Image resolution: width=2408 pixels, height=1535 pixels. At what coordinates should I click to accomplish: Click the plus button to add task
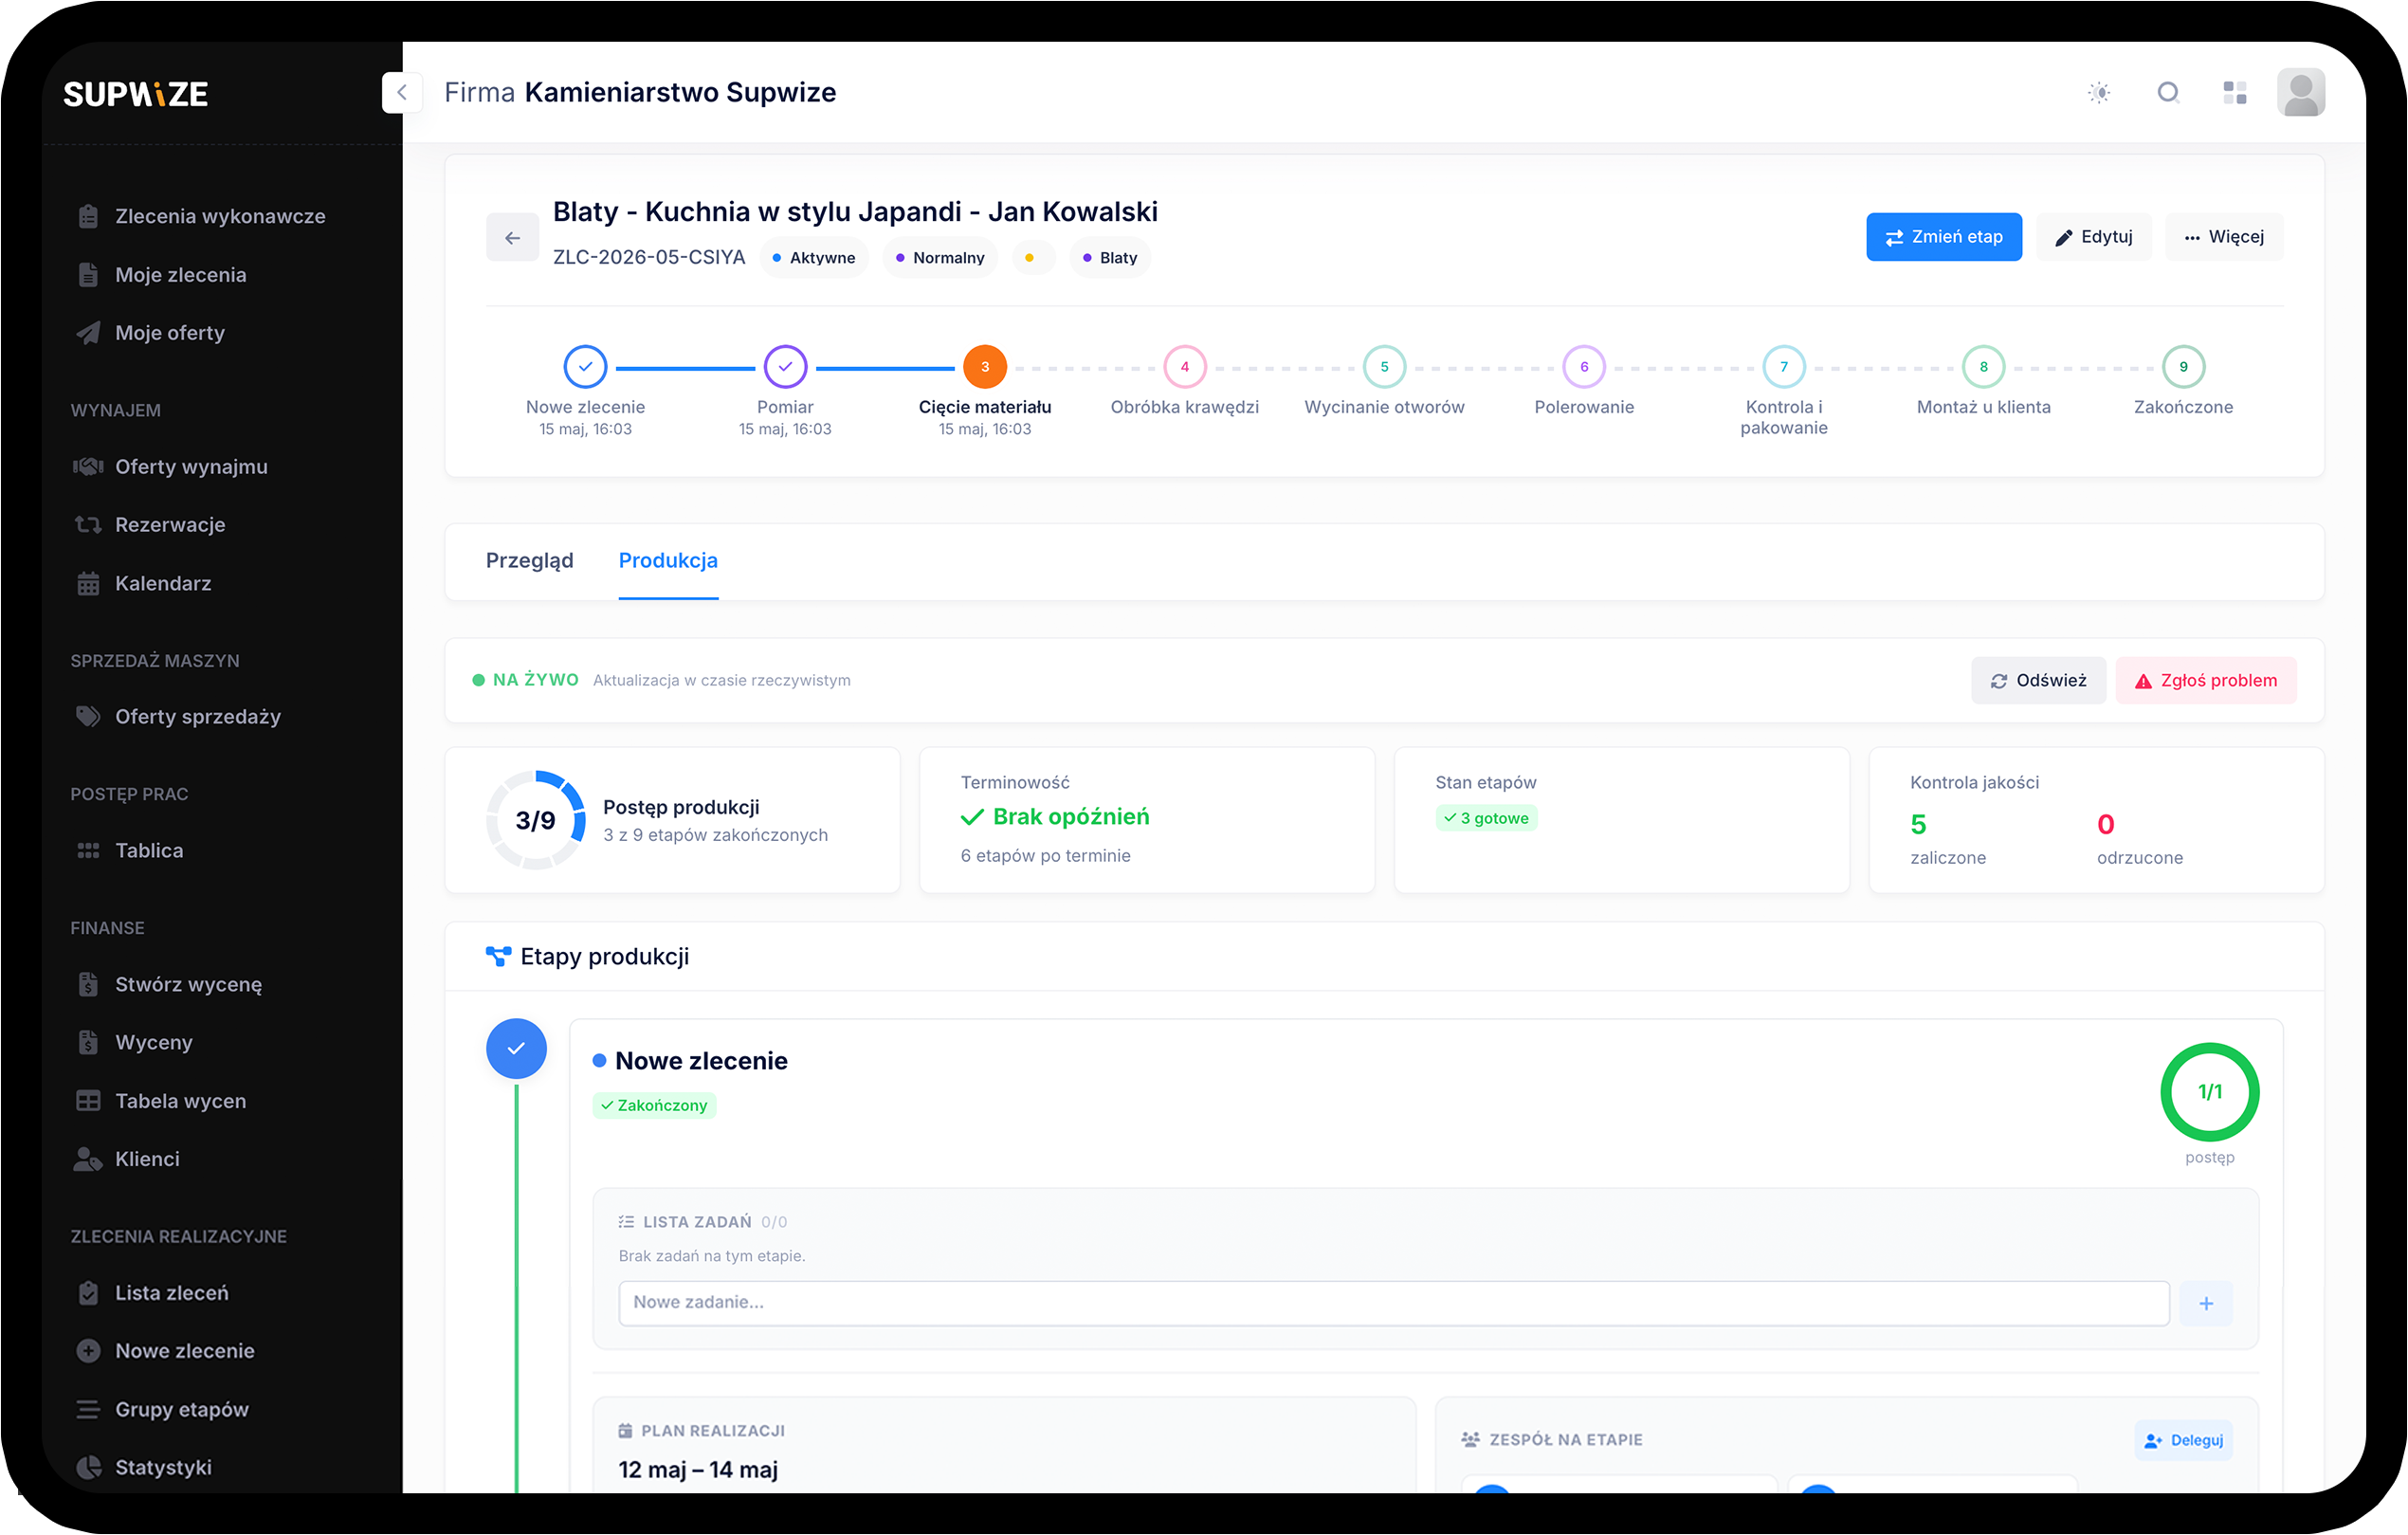coord(2206,1304)
